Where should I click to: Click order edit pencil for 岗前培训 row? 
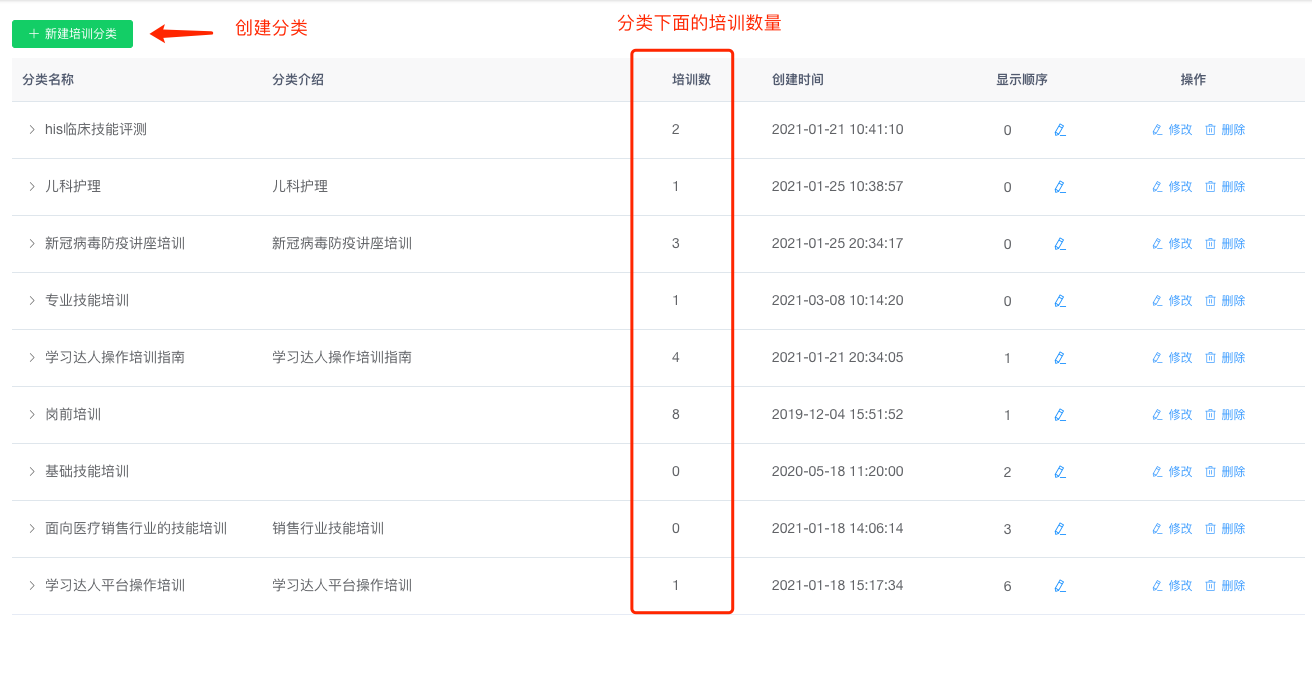(x=1060, y=415)
